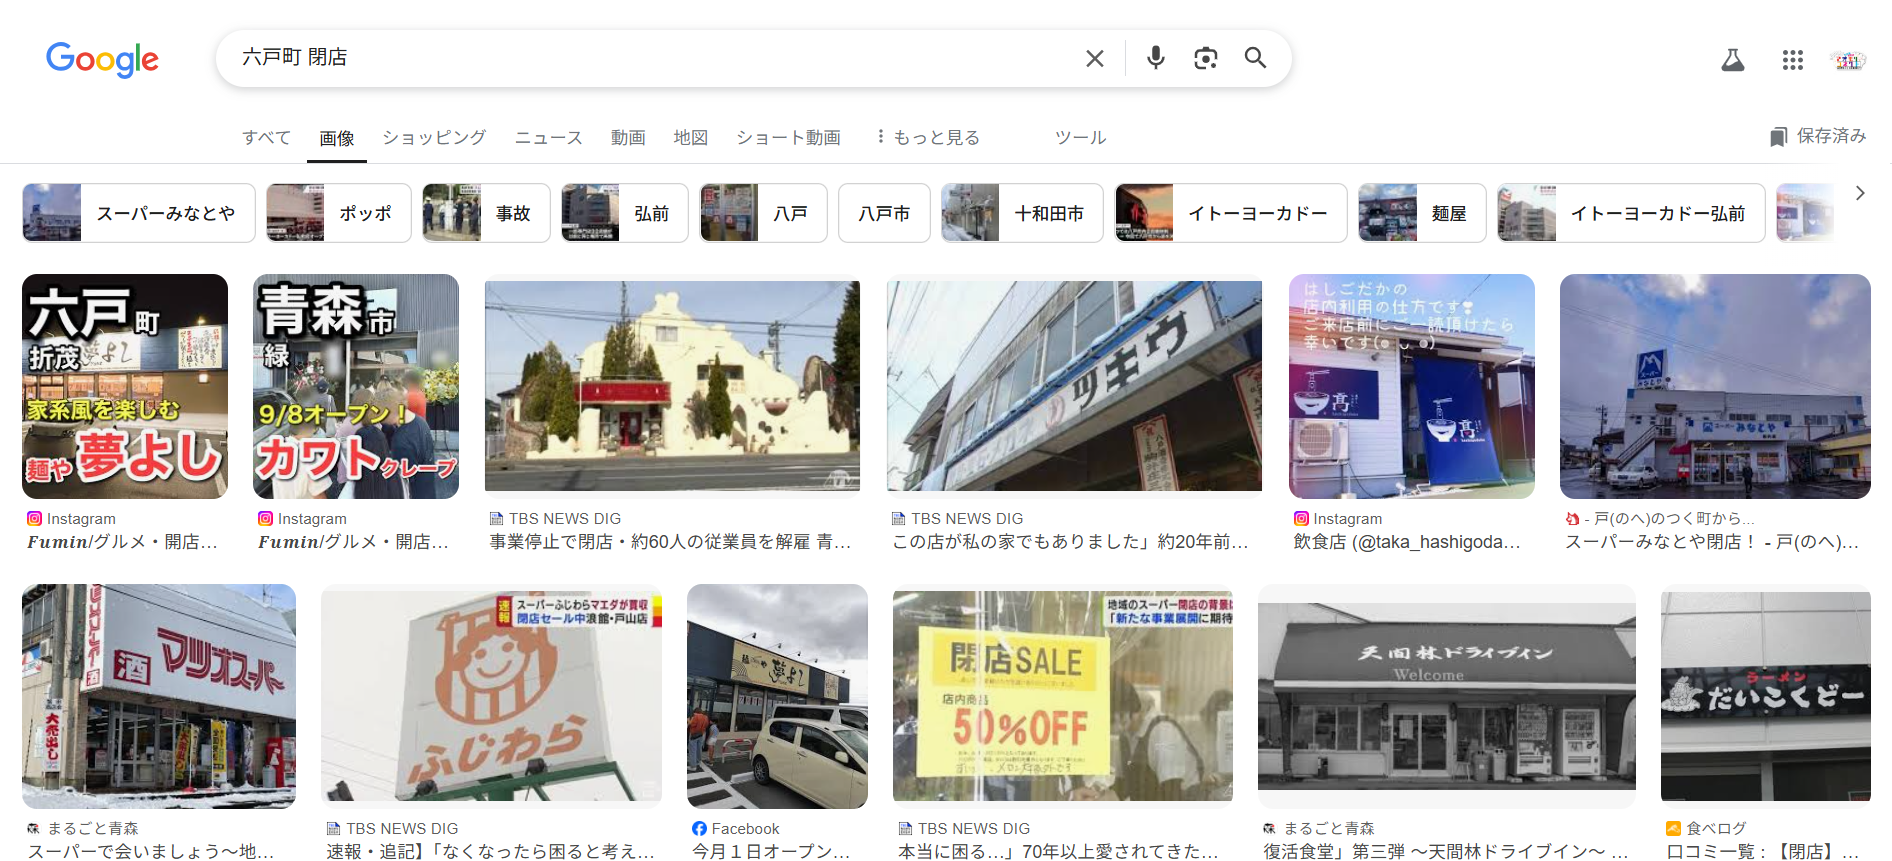
Task: Open Google account profile avatar
Action: click(1848, 60)
